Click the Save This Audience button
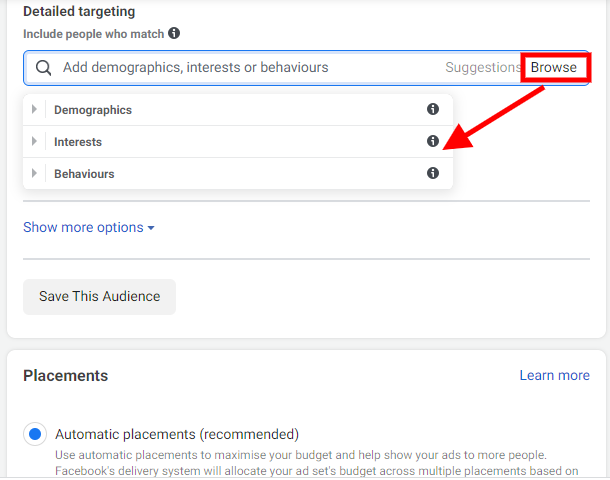This screenshot has height=480, width=610. pyautogui.click(x=99, y=296)
